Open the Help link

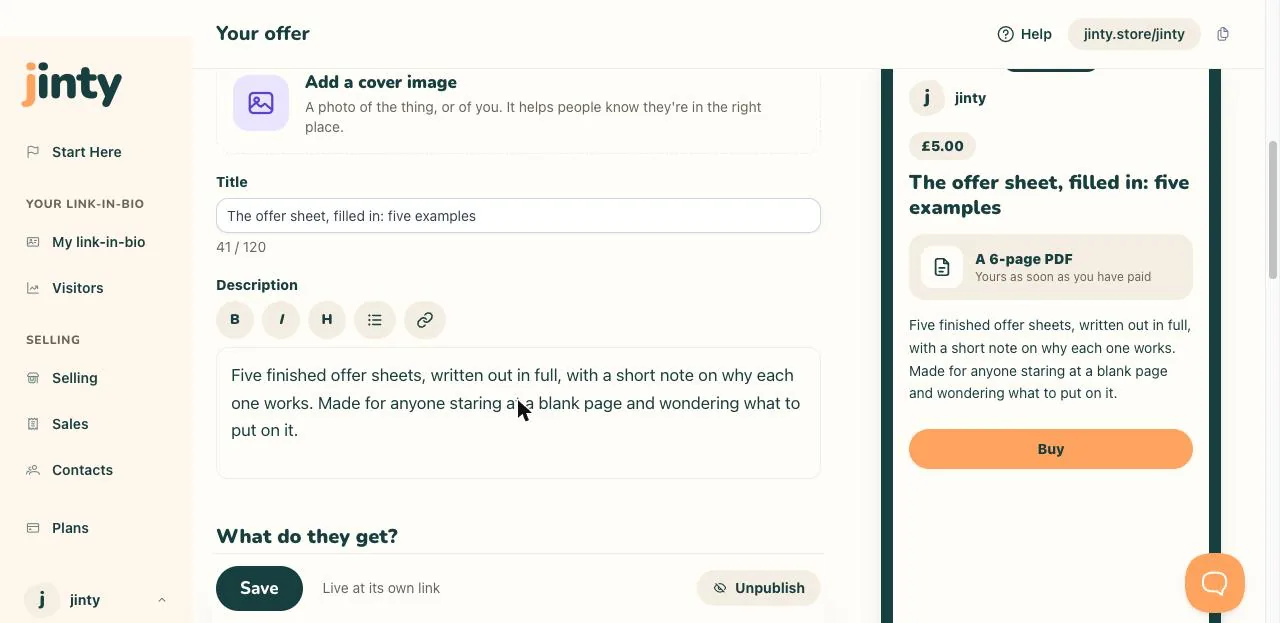point(1025,34)
